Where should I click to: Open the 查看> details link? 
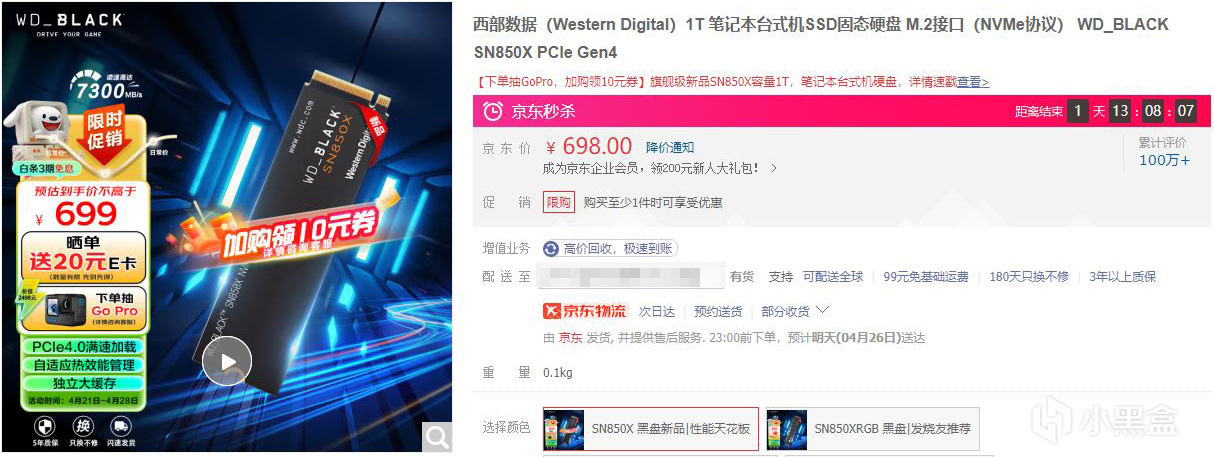coord(973,82)
